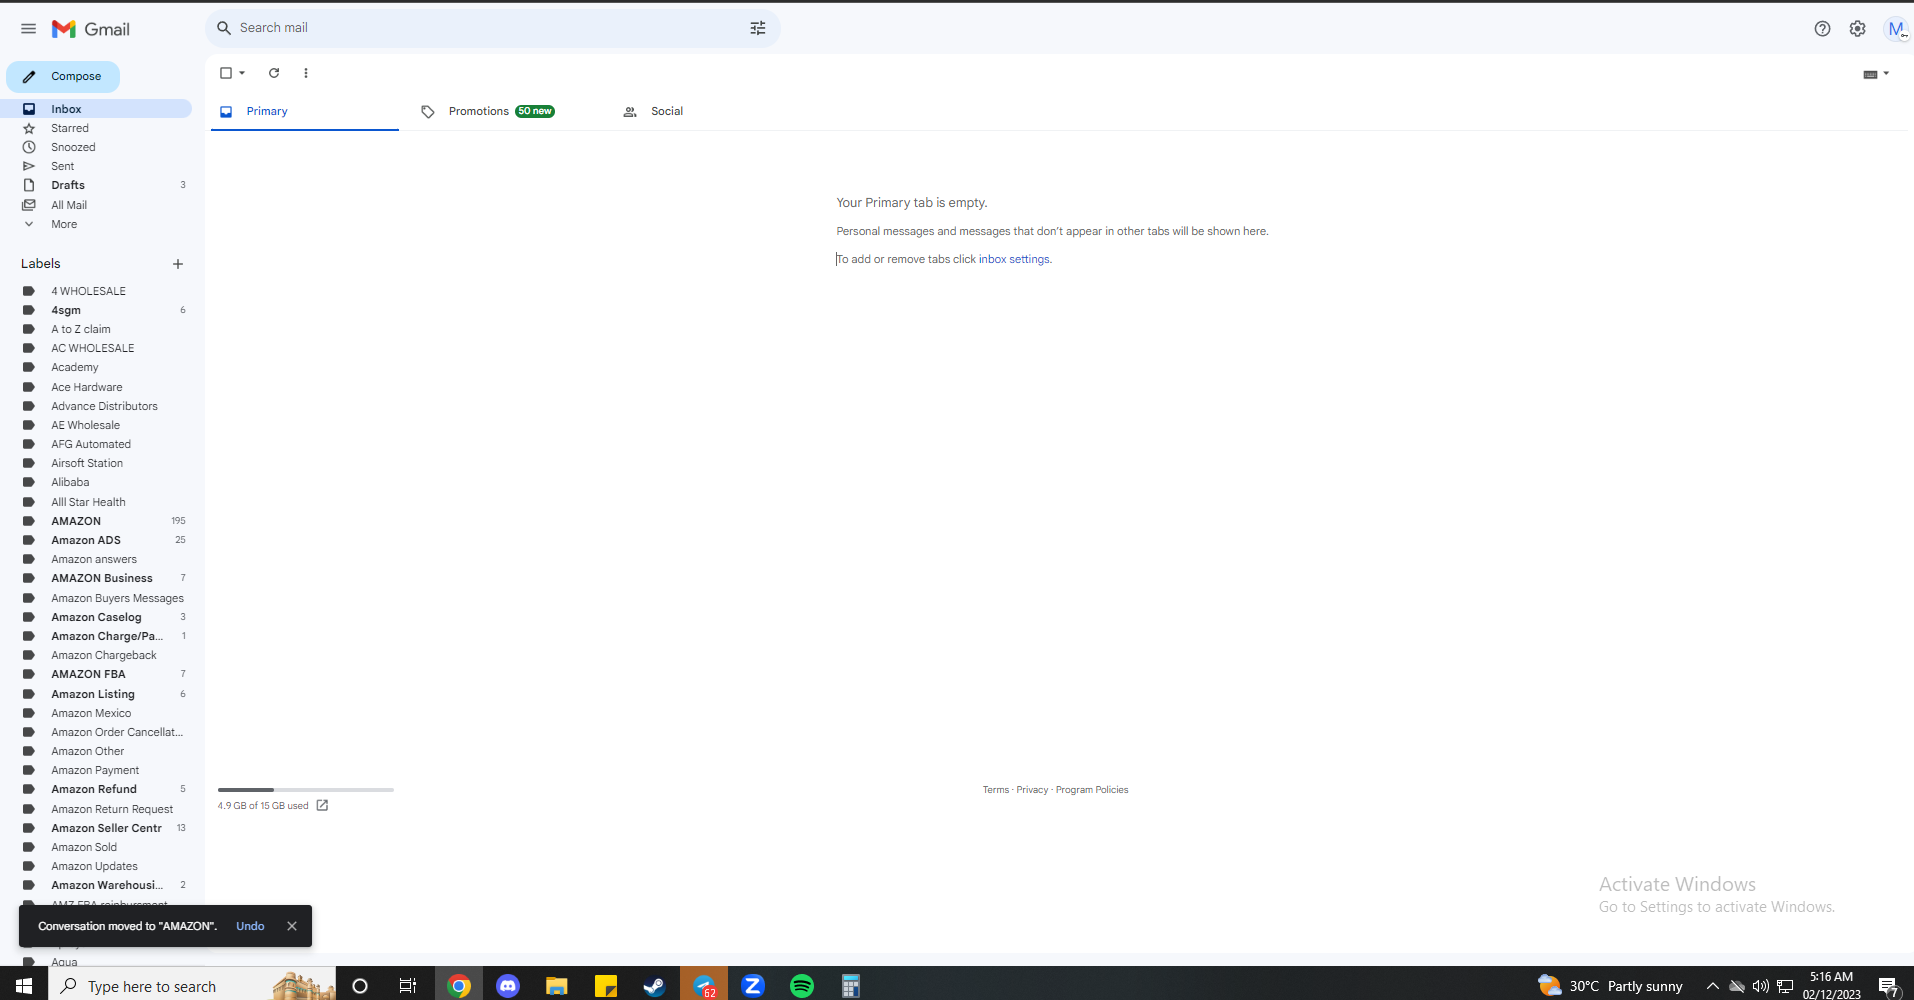This screenshot has width=1914, height=1000.
Task: Show search options filter icon
Action: coord(758,28)
